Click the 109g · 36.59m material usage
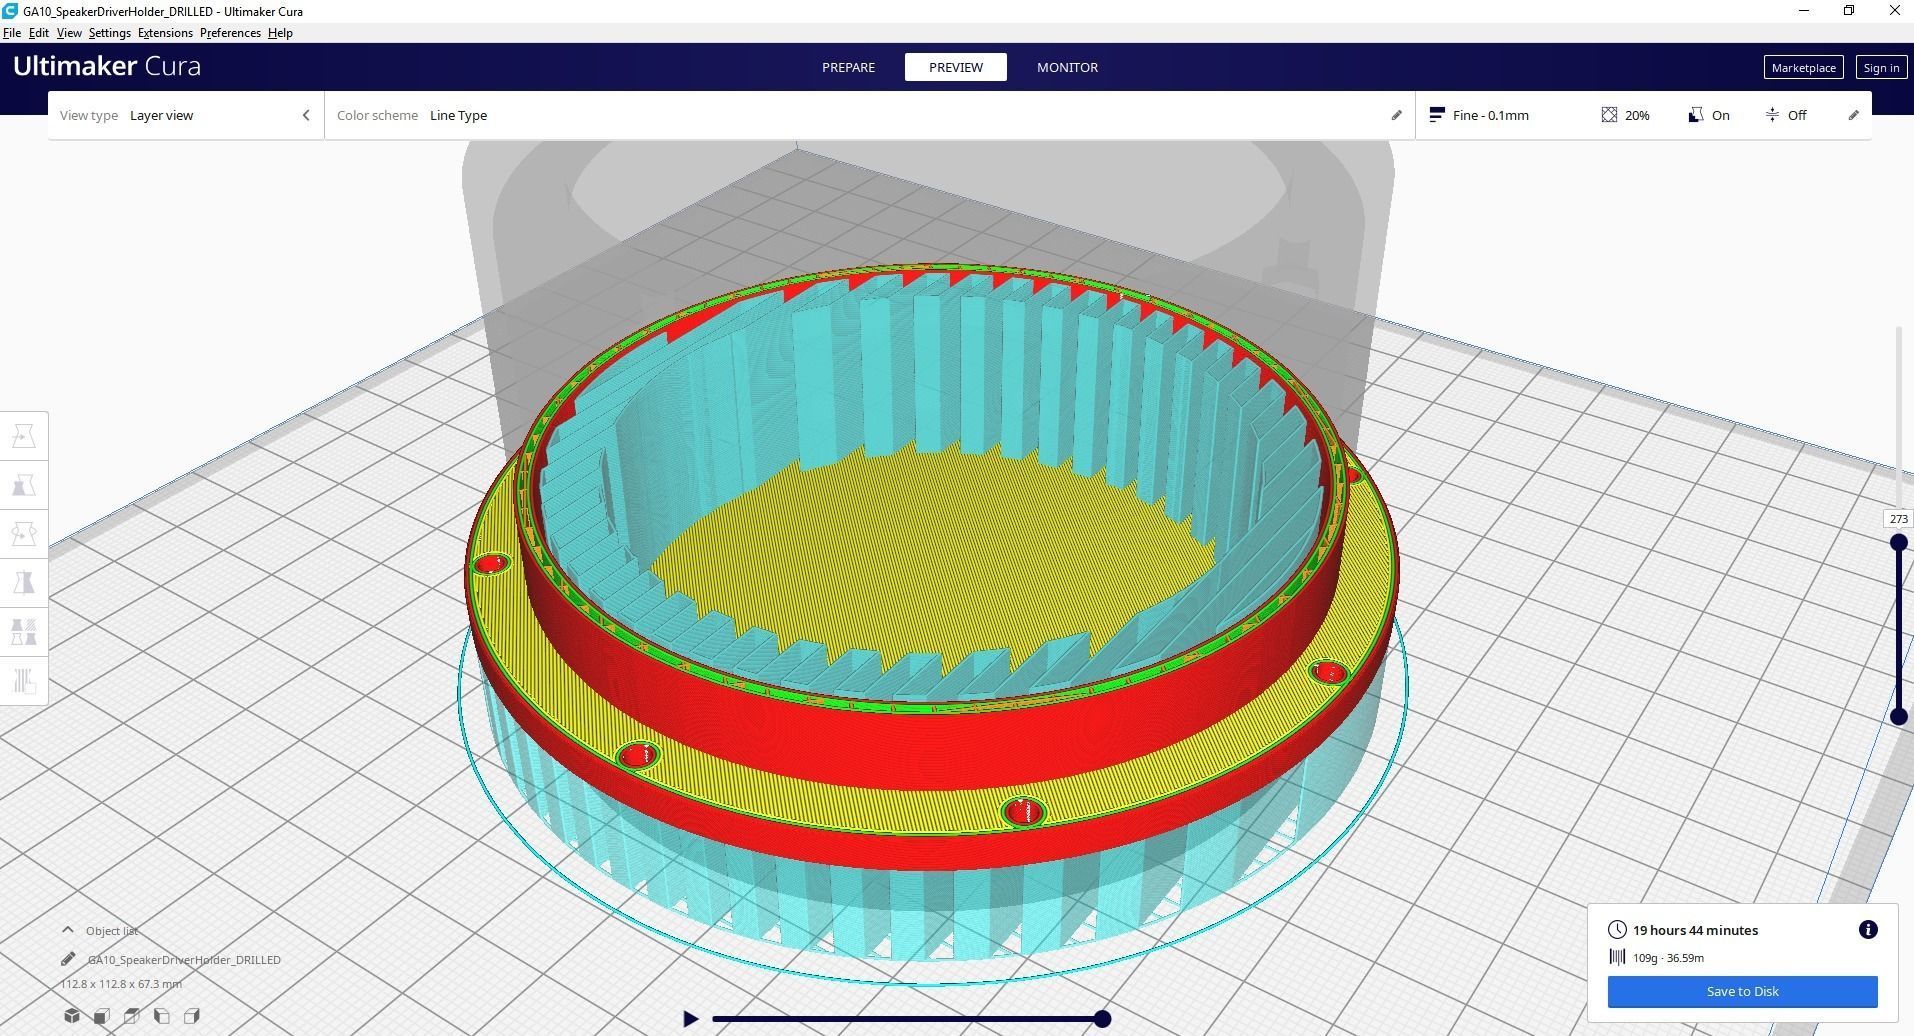This screenshot has width=1914, height=1036. (1668, 957)
